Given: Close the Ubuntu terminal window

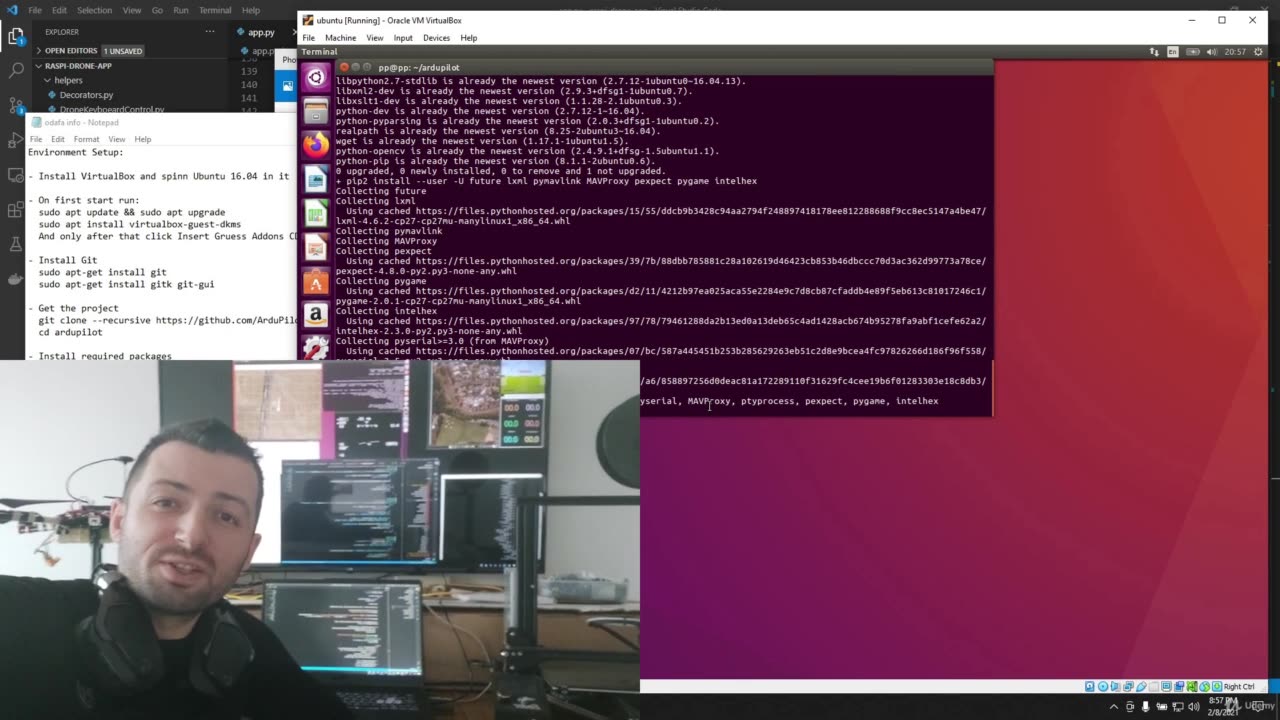Looking at the screenshot, I should click(344, 67).
